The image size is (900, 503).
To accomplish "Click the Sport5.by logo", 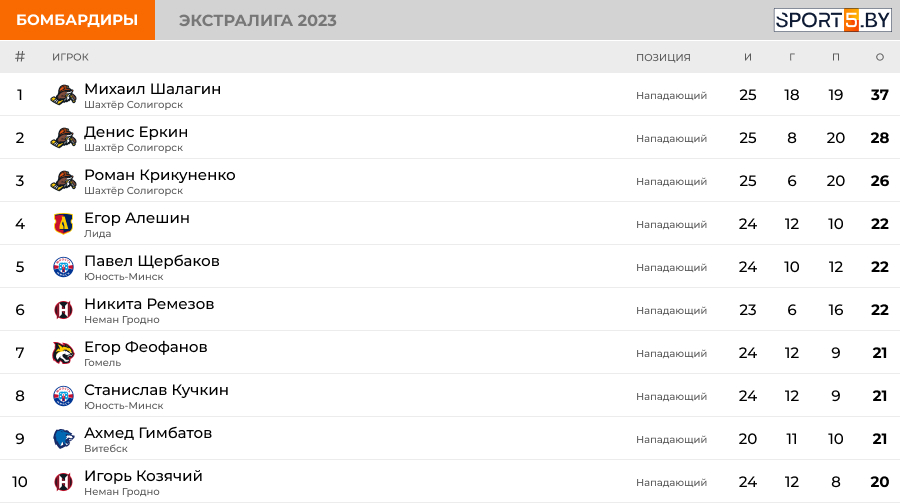I will pos(832,20).
